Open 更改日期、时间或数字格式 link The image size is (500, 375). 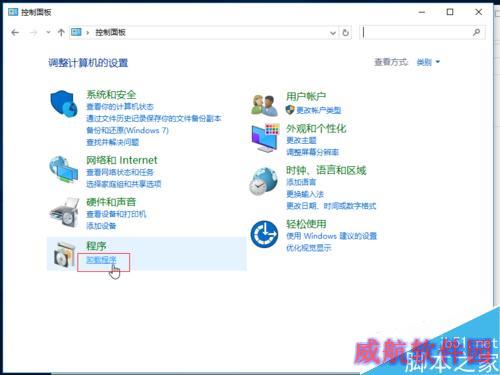(331, 206)
